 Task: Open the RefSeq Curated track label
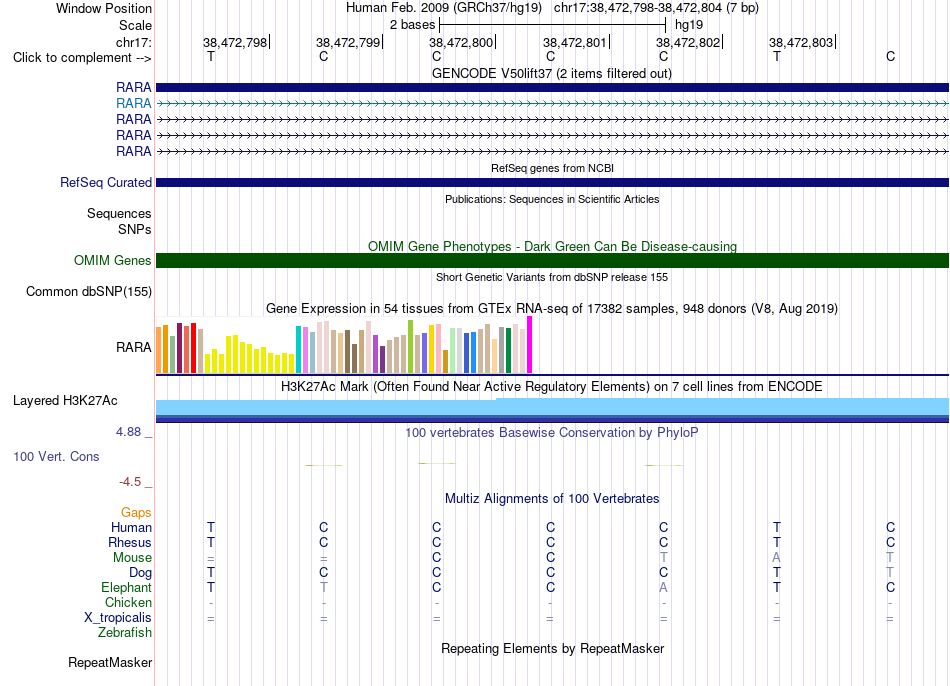[x=106, y=182]
